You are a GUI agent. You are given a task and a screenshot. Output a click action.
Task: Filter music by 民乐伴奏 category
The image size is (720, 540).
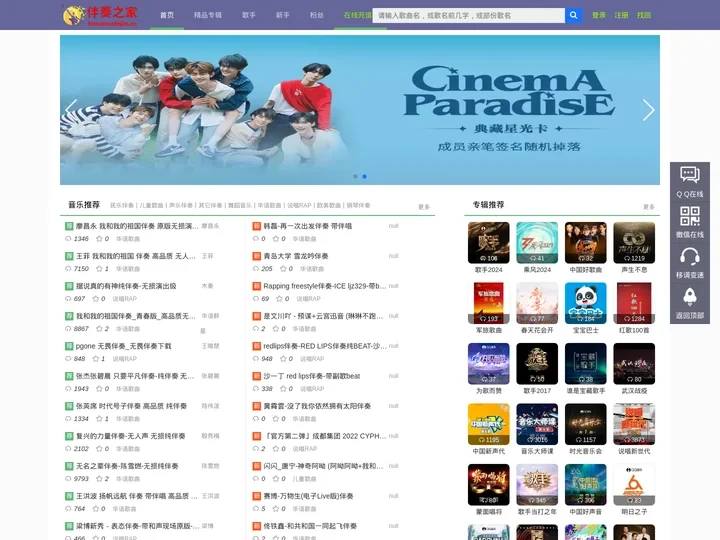pos(122,205)
